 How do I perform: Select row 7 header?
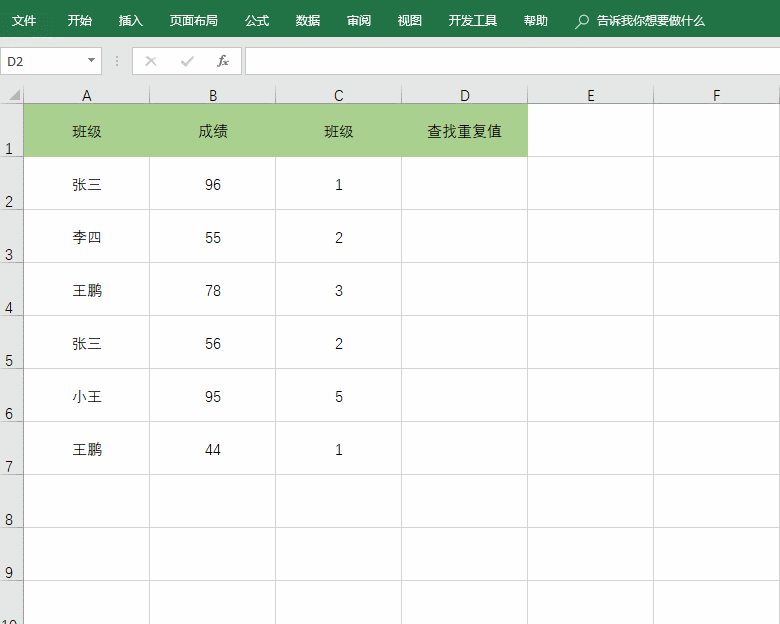point(11,448)
